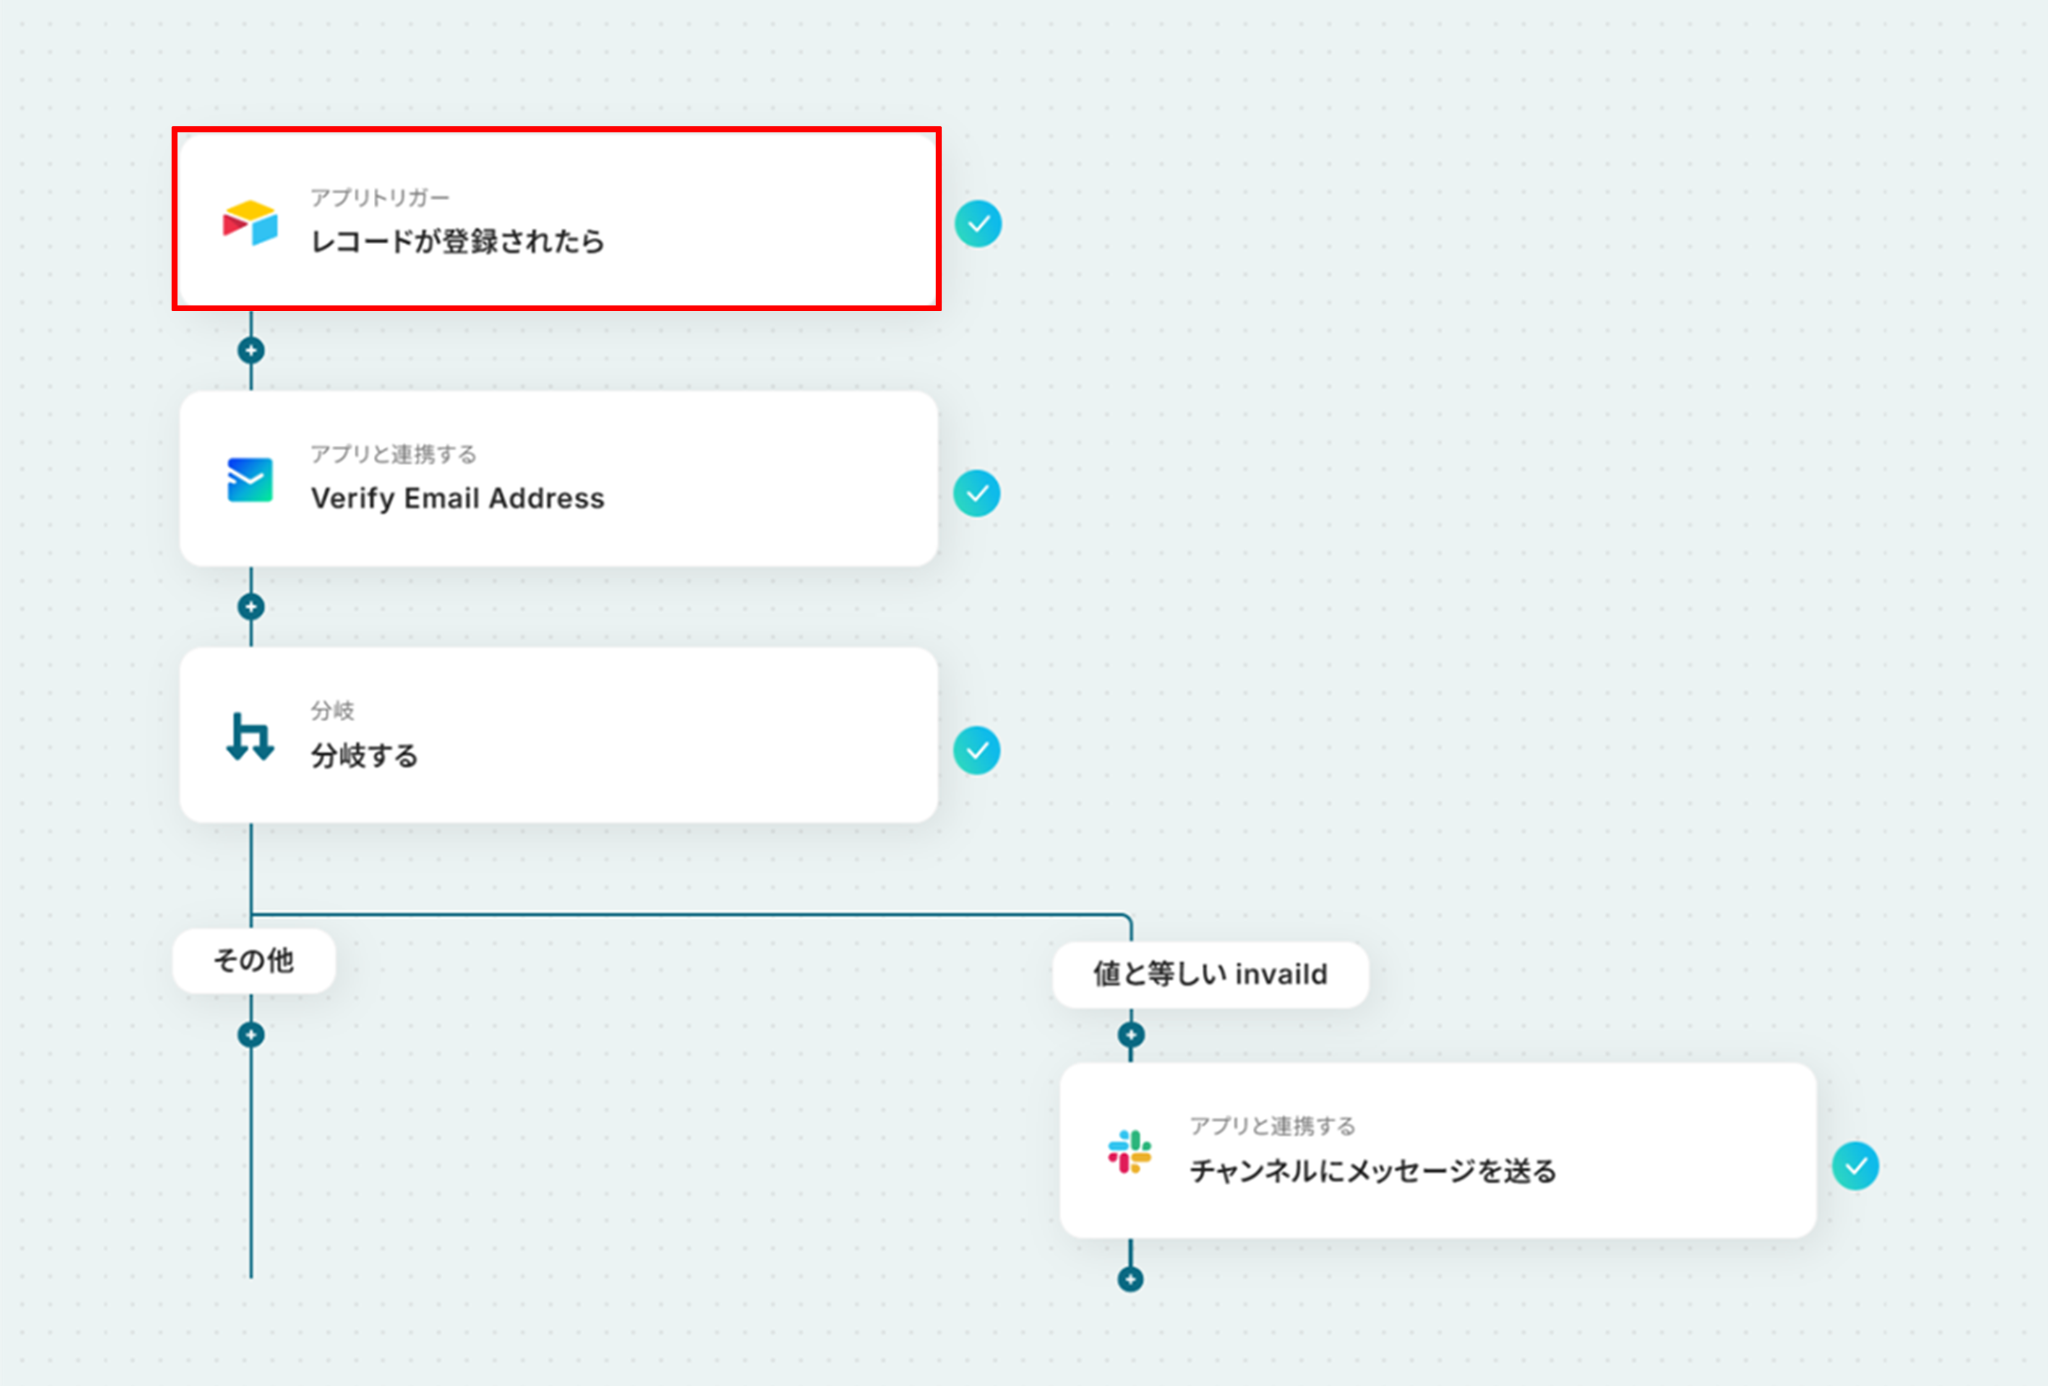Add step under 値と等しい invaild label
The image size is (2048, 1386).
tap(1131, 1035)
